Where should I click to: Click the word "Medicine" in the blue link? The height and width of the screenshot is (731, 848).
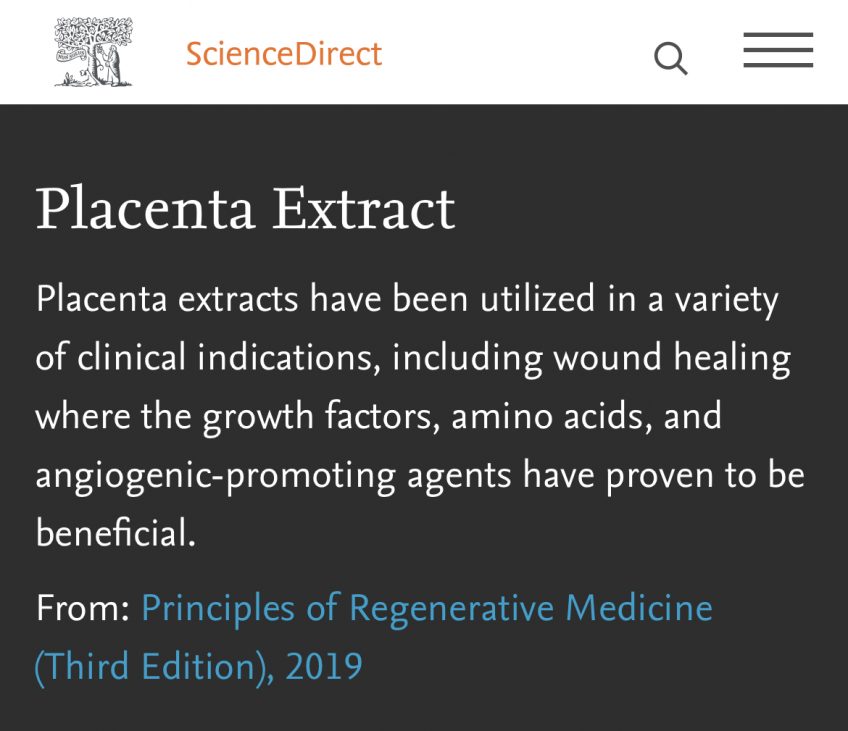point(639,608)
